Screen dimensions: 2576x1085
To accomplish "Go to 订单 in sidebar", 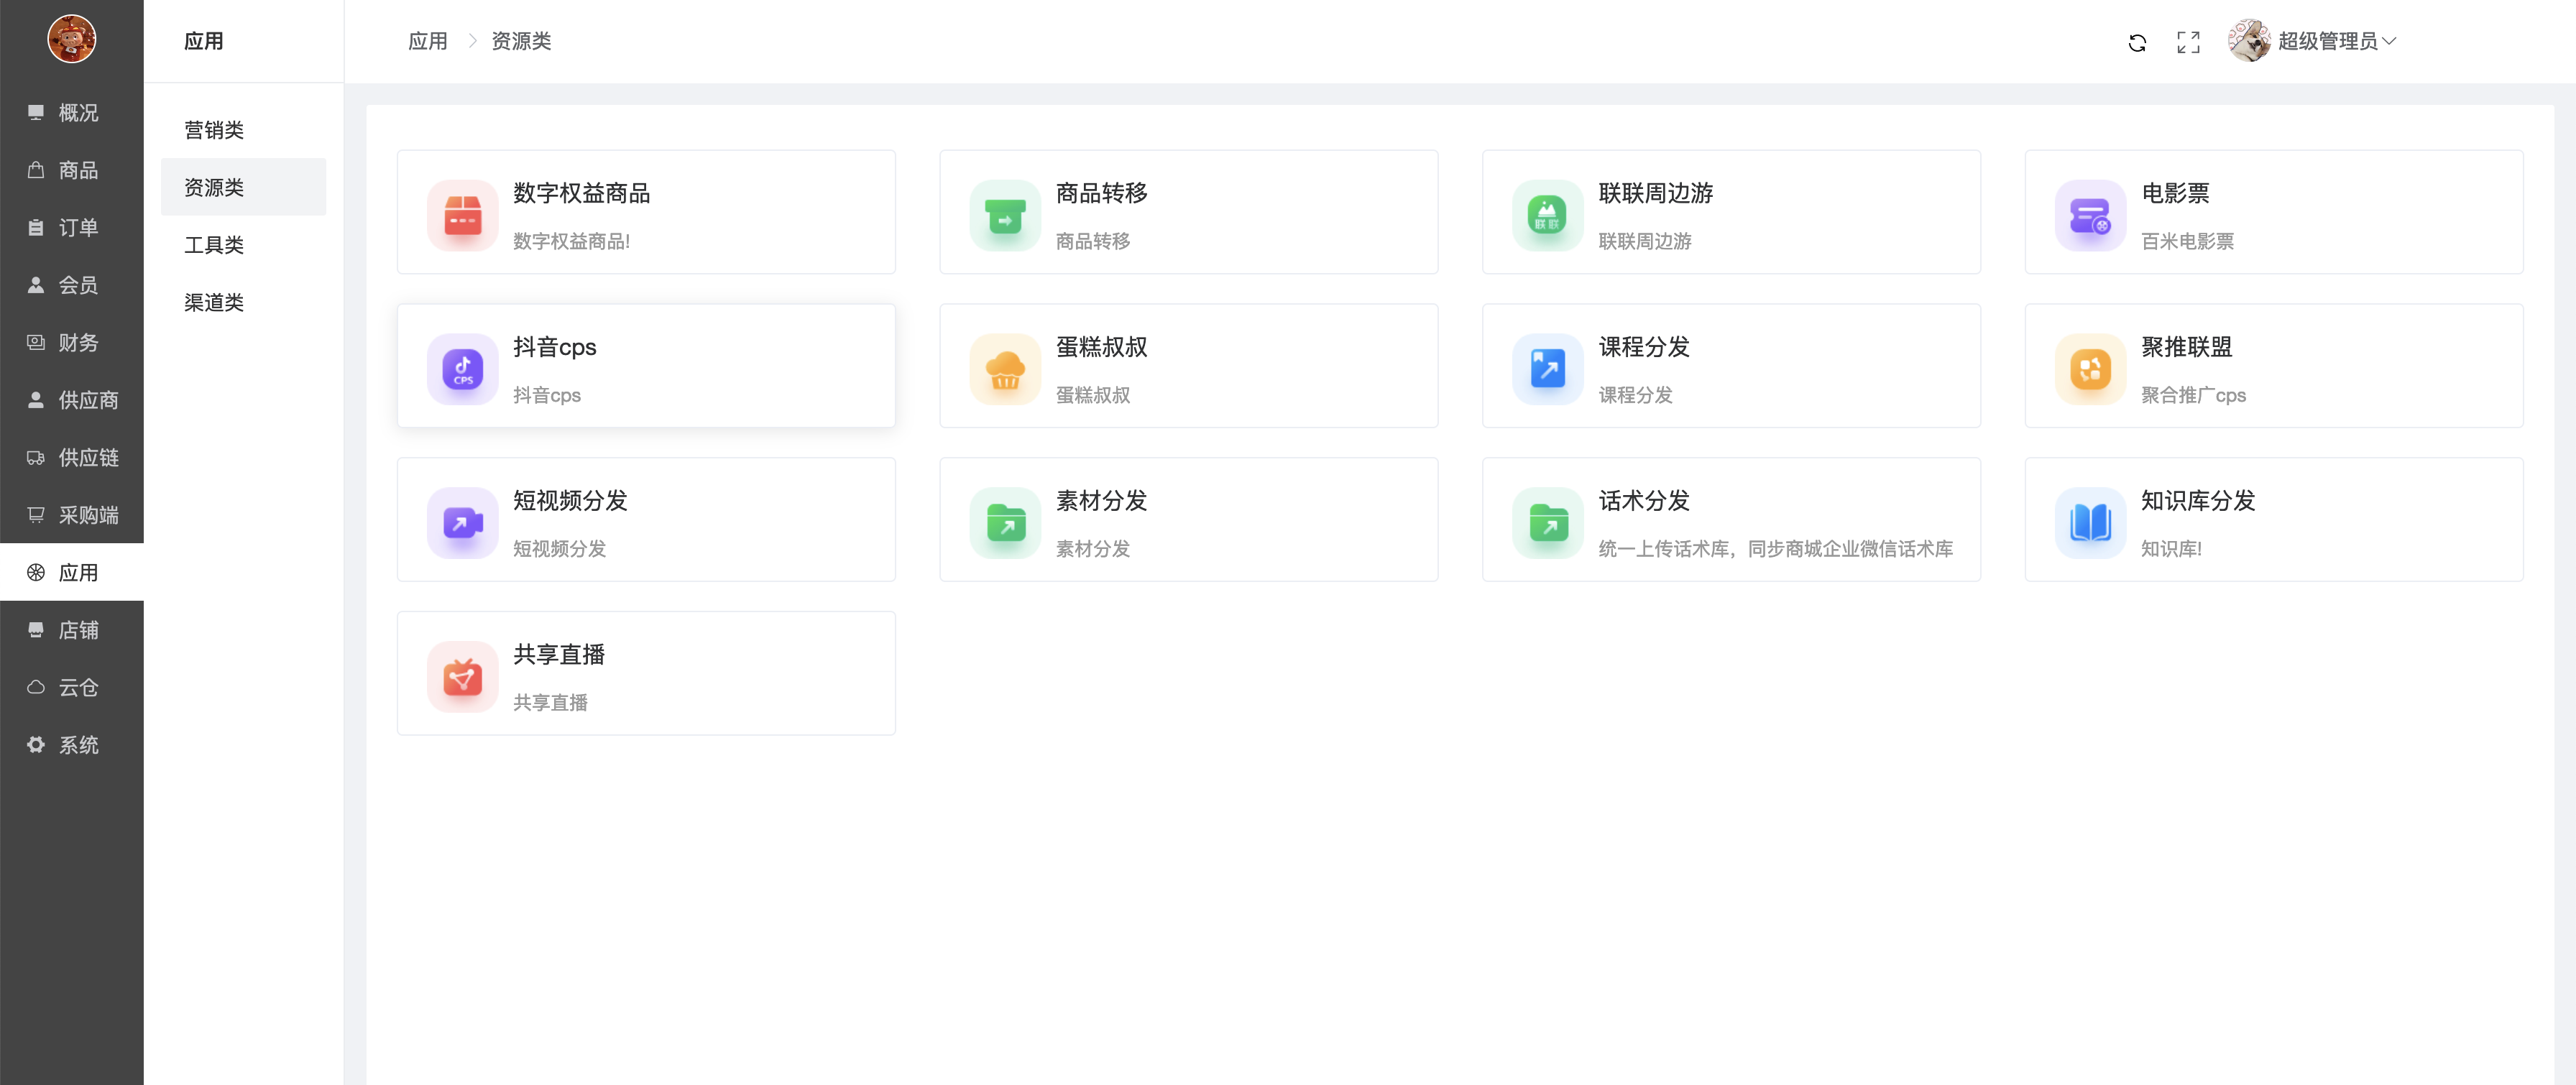I will point(78,228).
